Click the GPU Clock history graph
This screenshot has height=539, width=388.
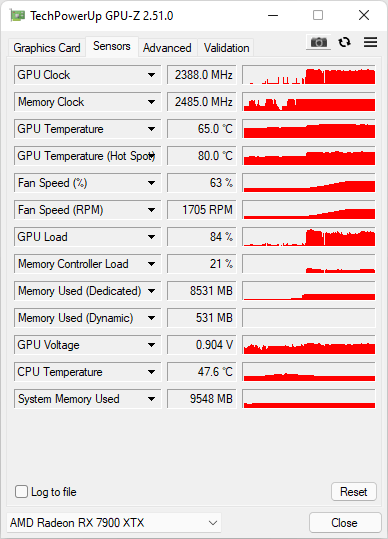point(309,75)
